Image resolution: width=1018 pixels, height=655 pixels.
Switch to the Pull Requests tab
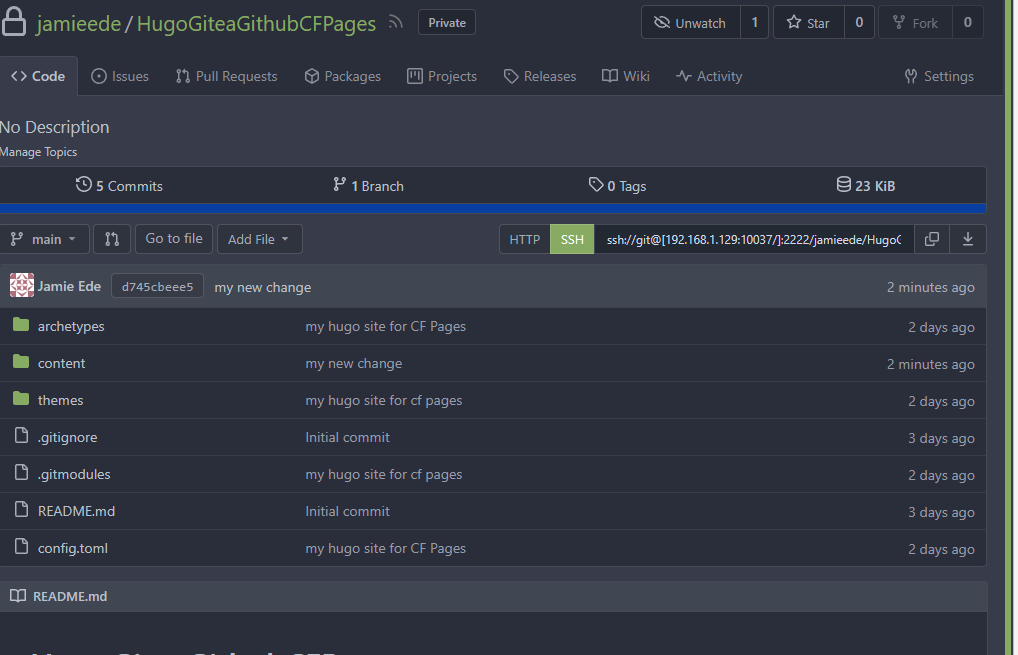[226, 76]
